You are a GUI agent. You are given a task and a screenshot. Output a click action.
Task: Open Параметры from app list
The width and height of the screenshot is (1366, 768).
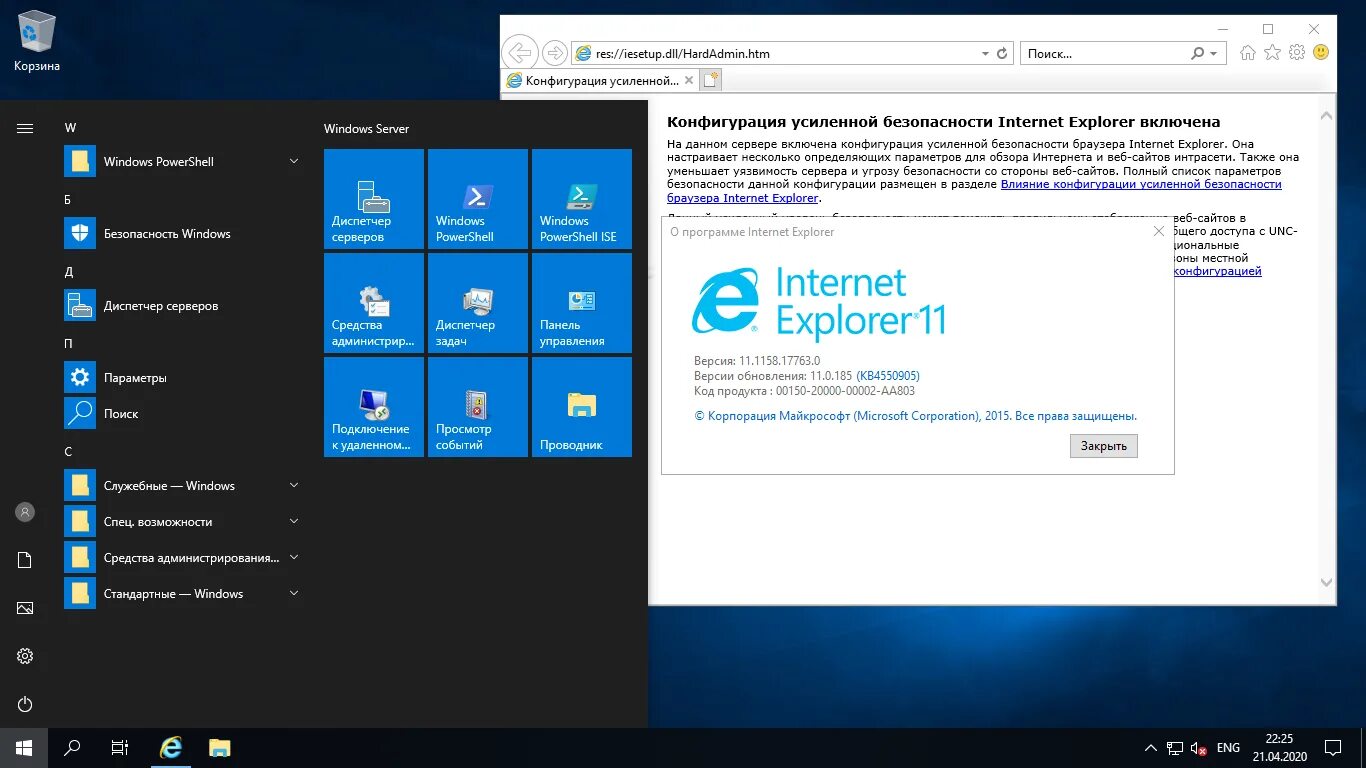pos(182,378)
